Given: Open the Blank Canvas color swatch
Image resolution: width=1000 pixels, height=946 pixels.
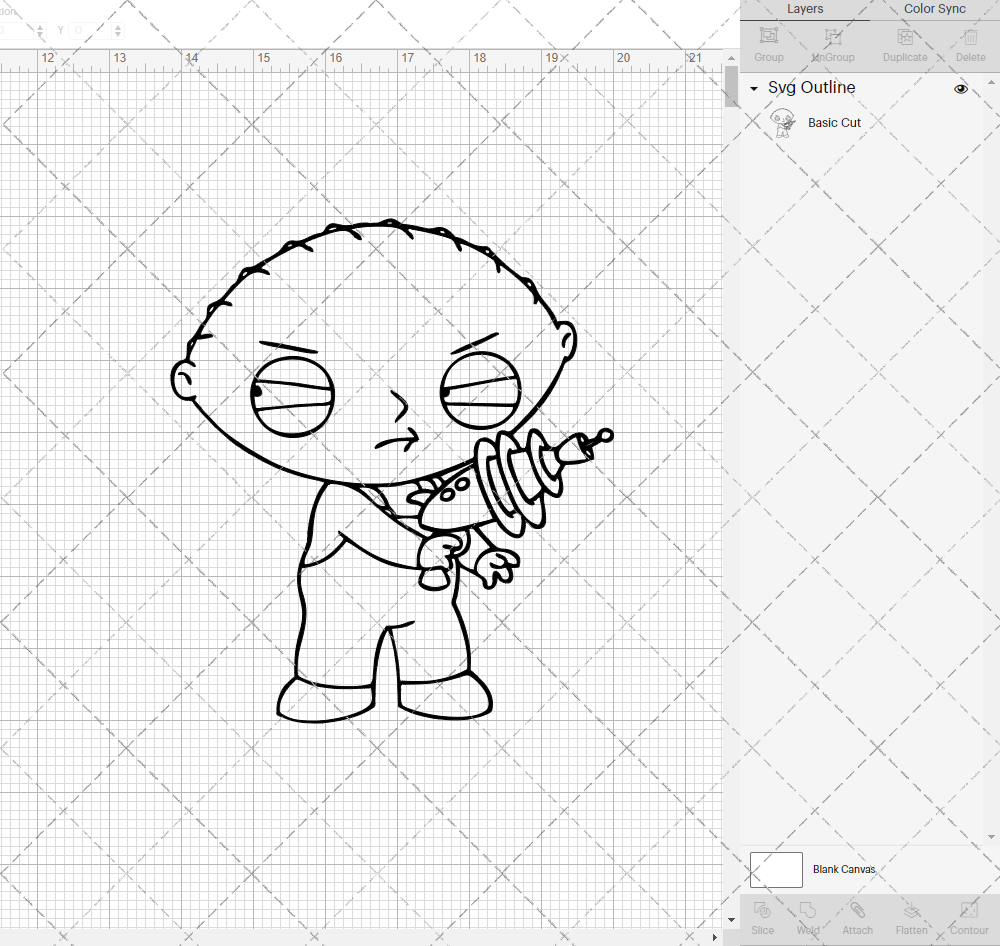Looking at the screenshot, I should (x=776, y=869).
